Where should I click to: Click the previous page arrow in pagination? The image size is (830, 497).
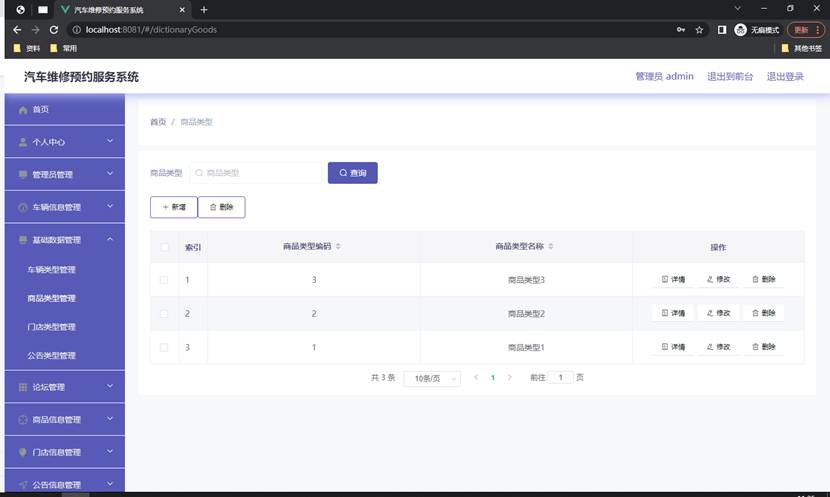tap(476, 377)
